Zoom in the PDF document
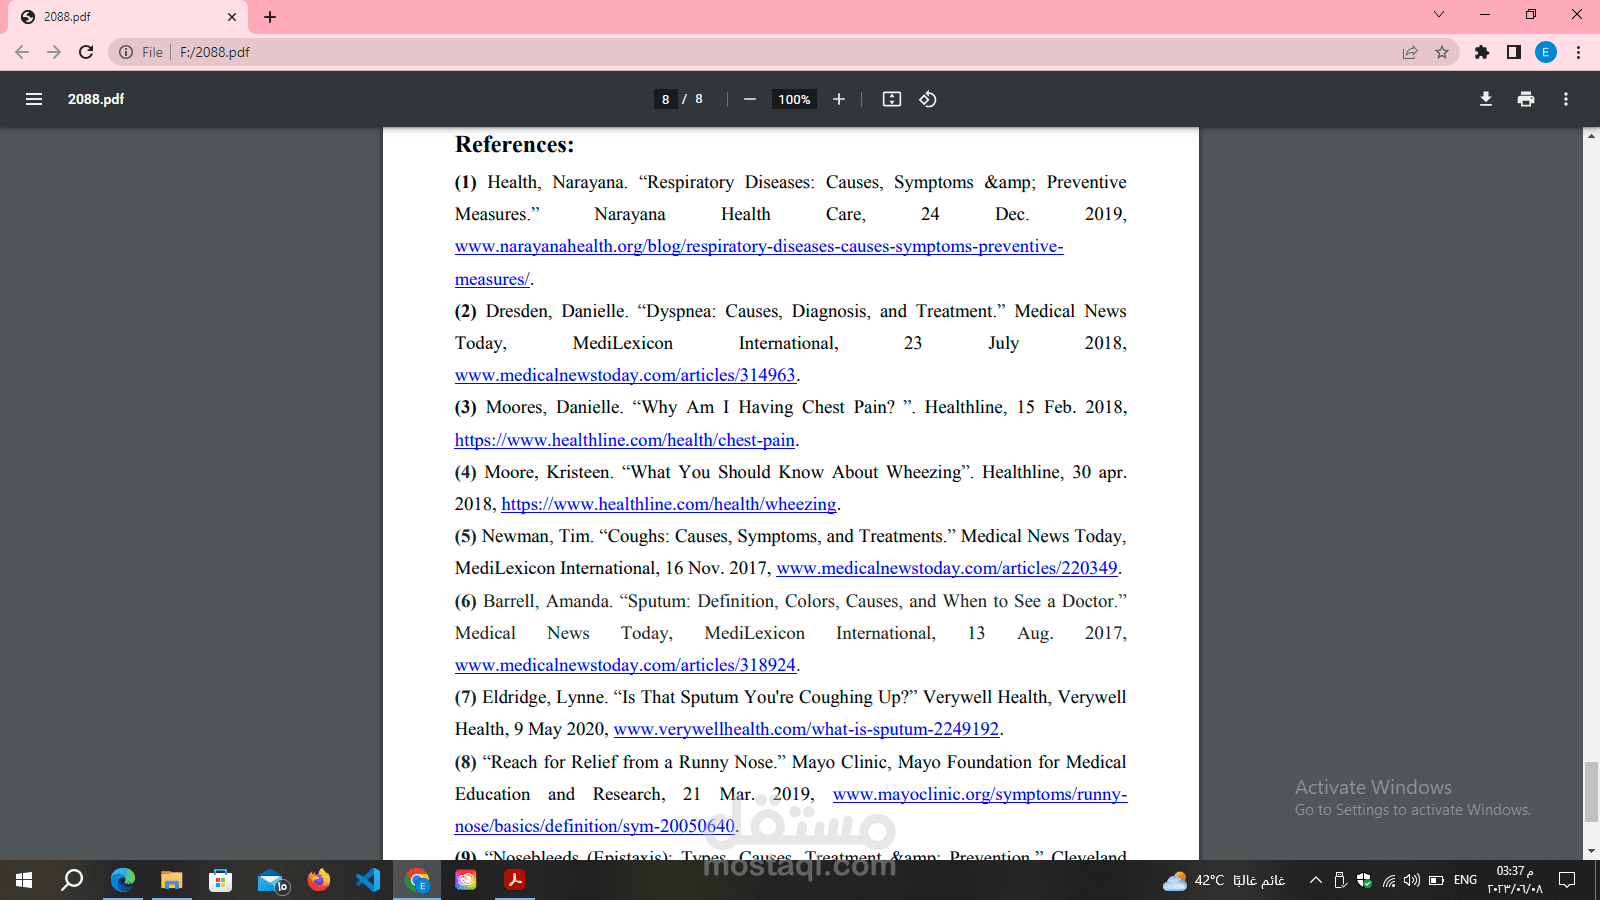 click(x=839, y=99)
